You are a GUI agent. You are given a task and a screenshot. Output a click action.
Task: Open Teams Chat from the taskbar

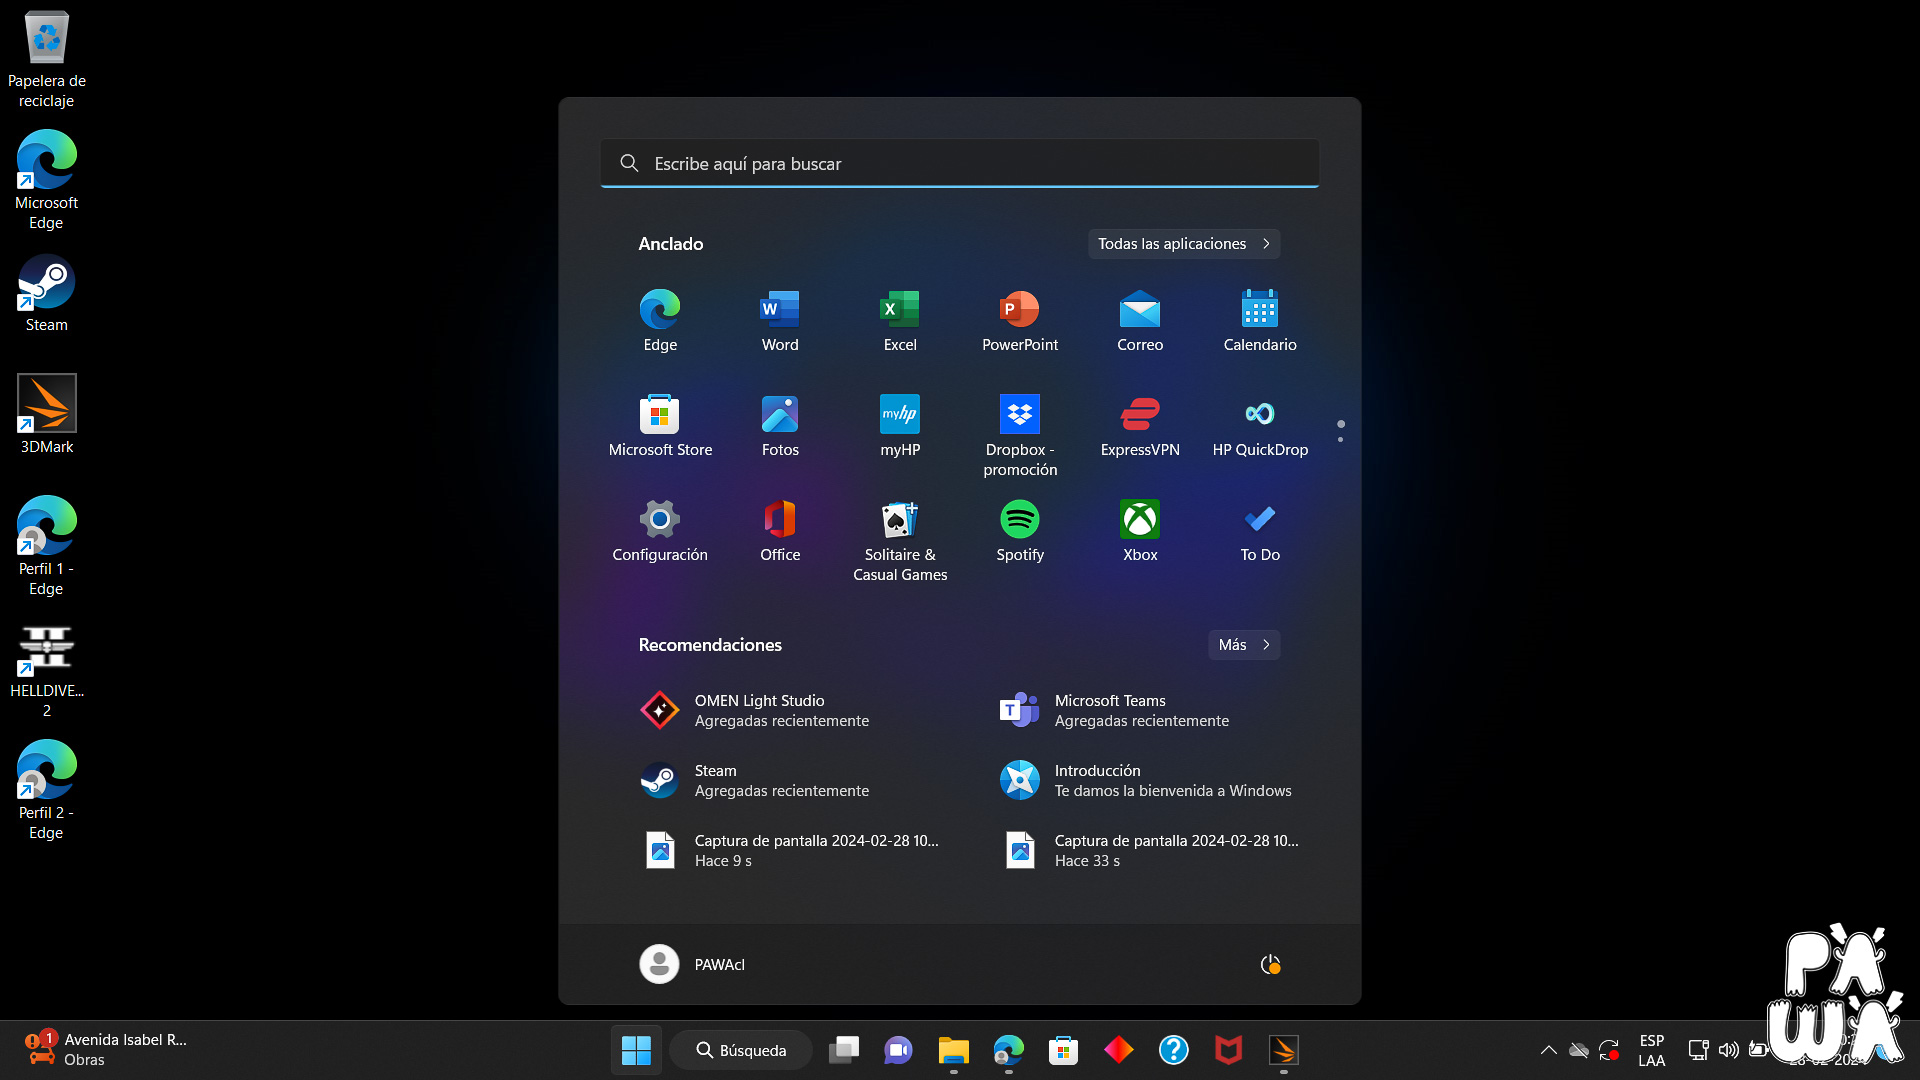point(899,1050)
